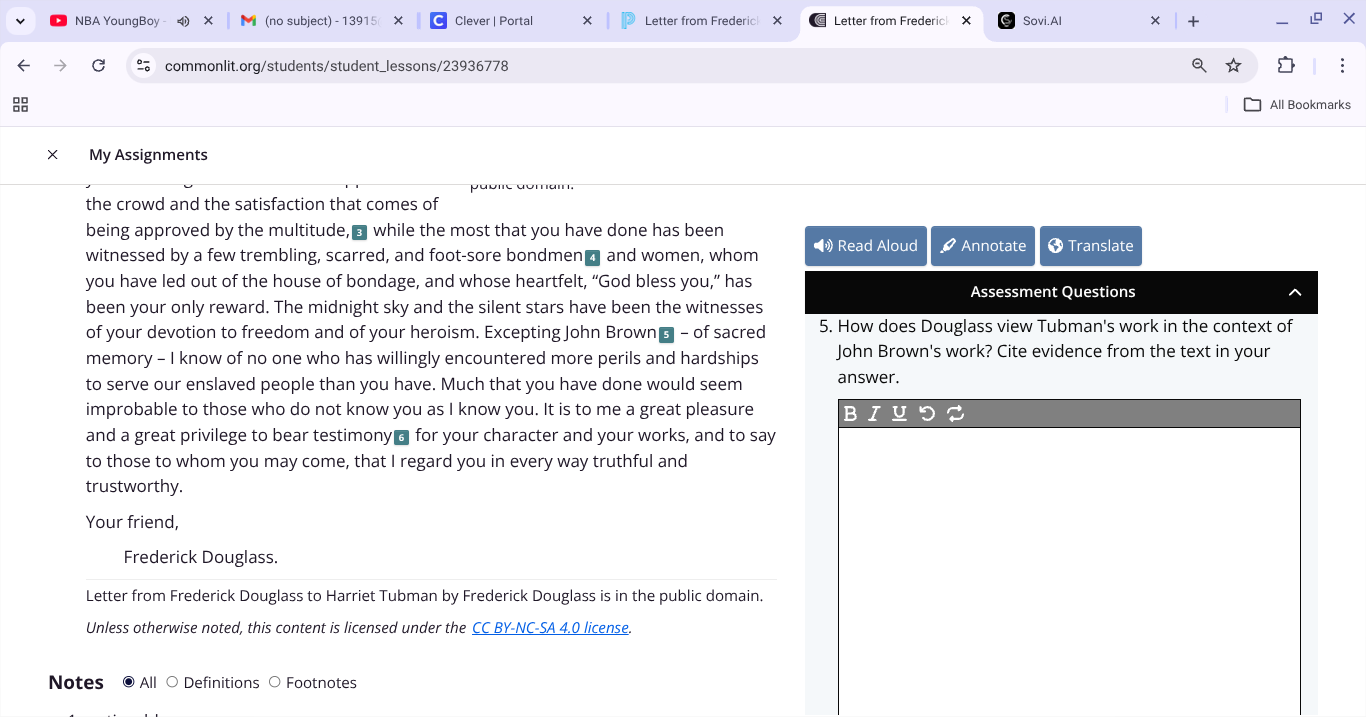Open the CC BY-NC-SA 4.0 license link
The image size is (1366, 717).
550,627
